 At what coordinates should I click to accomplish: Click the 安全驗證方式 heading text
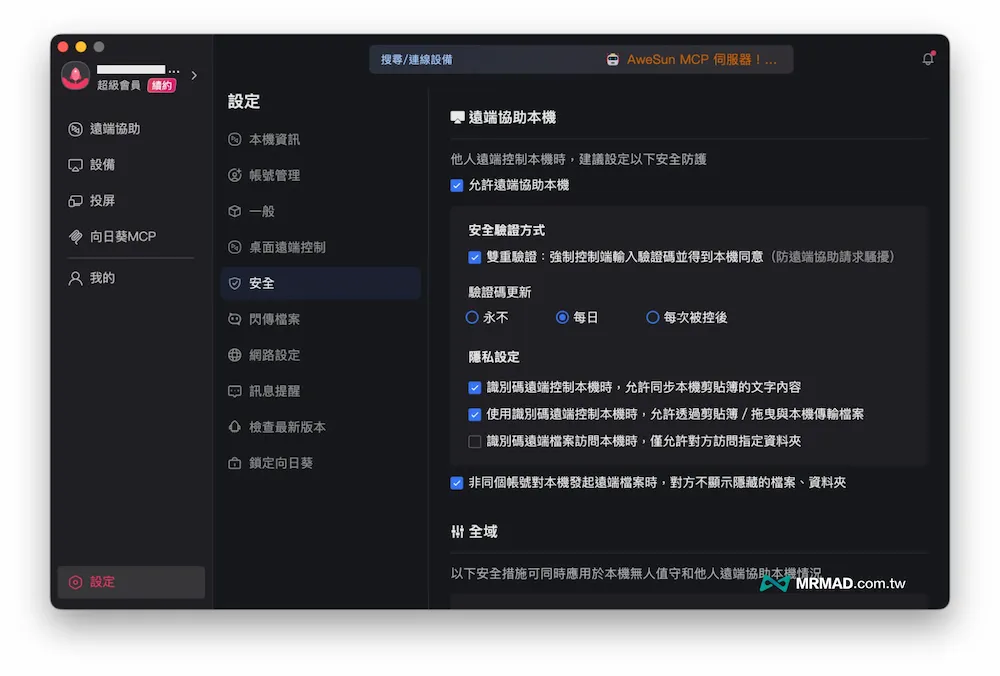point(506,230)
